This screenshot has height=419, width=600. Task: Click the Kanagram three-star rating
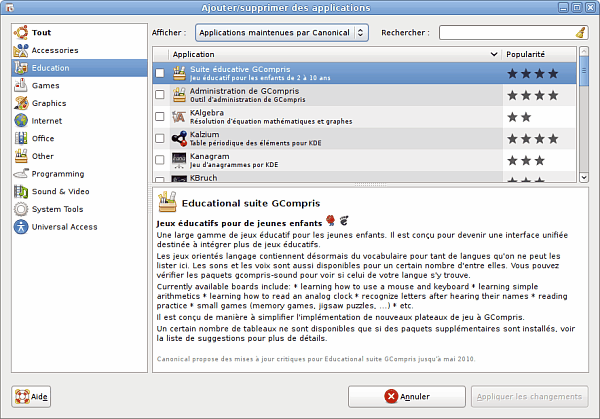click(526, 160)
